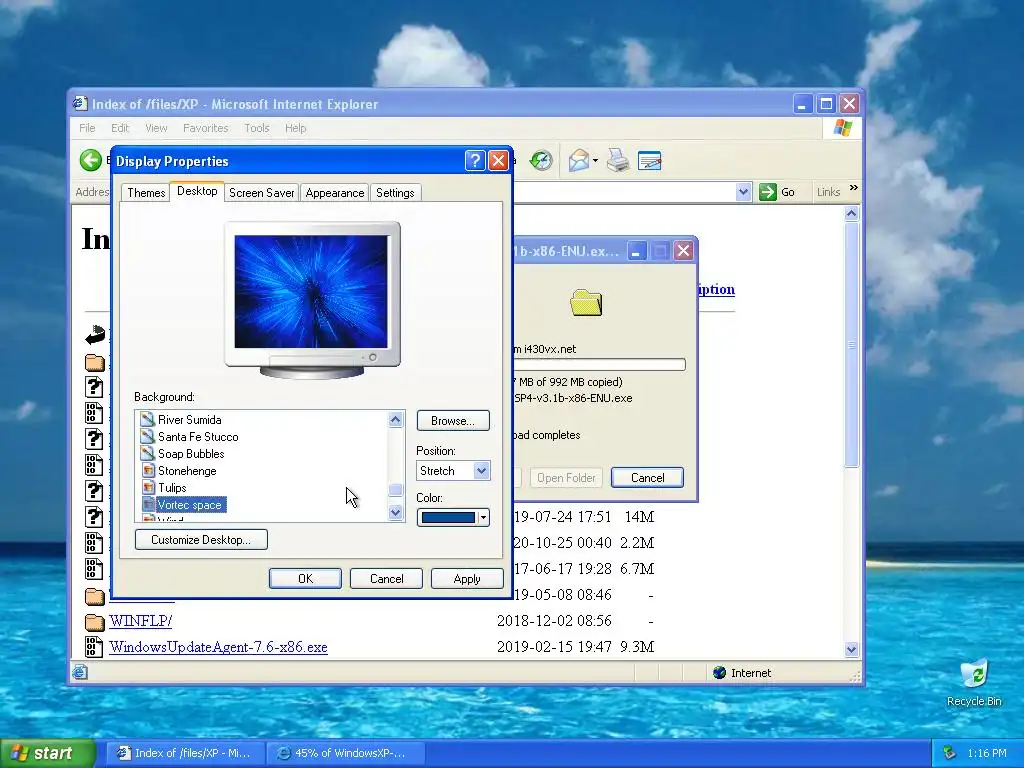Click the green Go arrow button

coord(768,192)
